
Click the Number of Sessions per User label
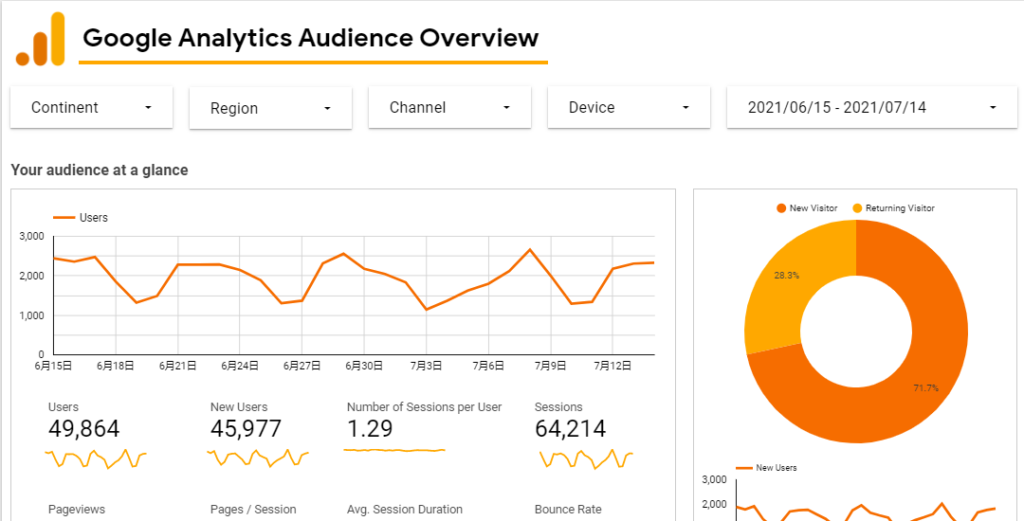point(424,407)
